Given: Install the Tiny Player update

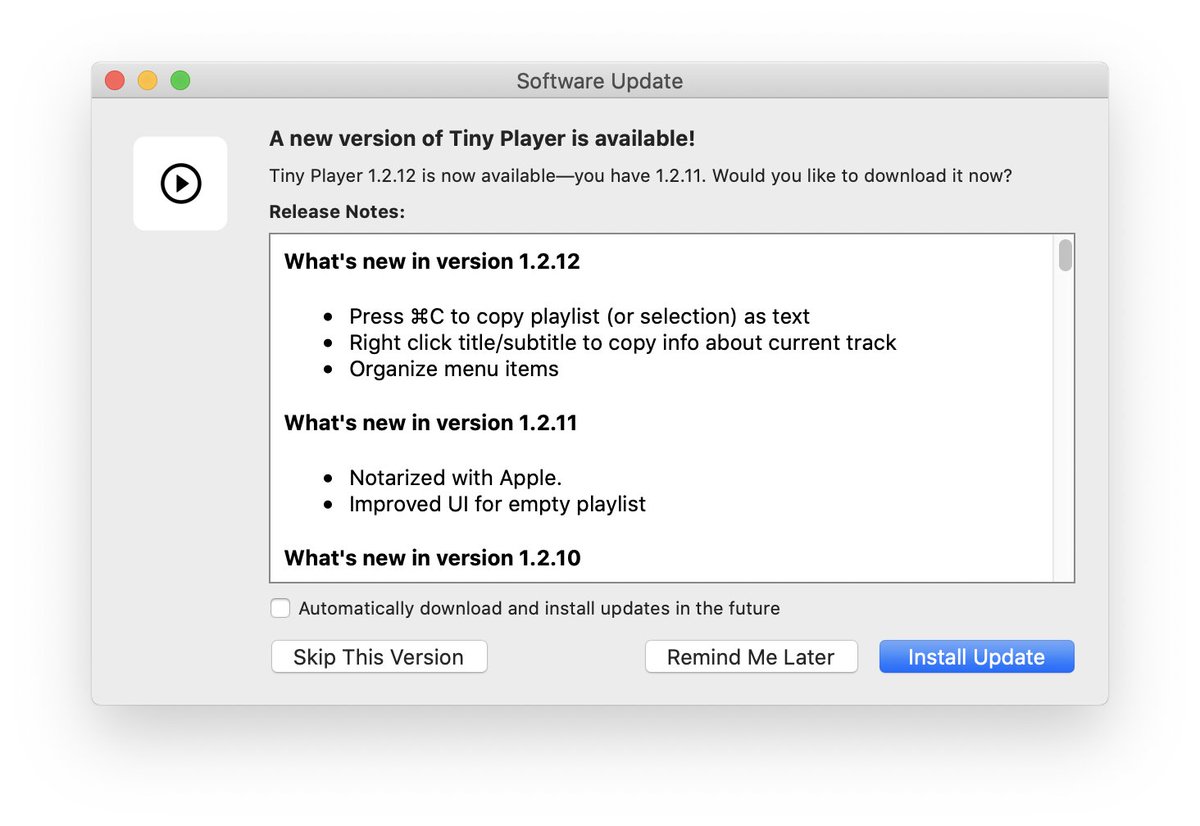Looking at the screenshot, I should tap(977, 657).
